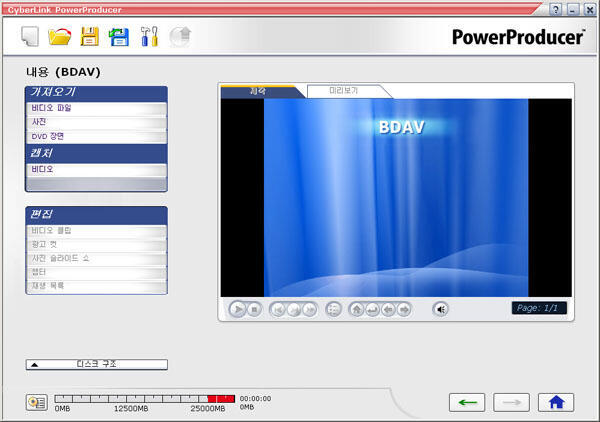The image size is (600, 422).
Task: Navigate left with the player arrow button
Action: coord(388,310)
